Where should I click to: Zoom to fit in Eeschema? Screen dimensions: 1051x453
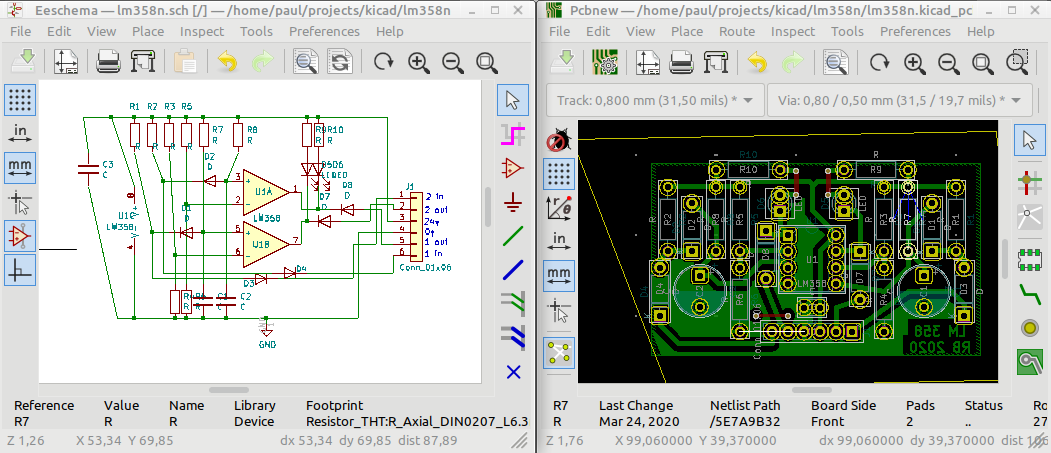coord(487,62)
